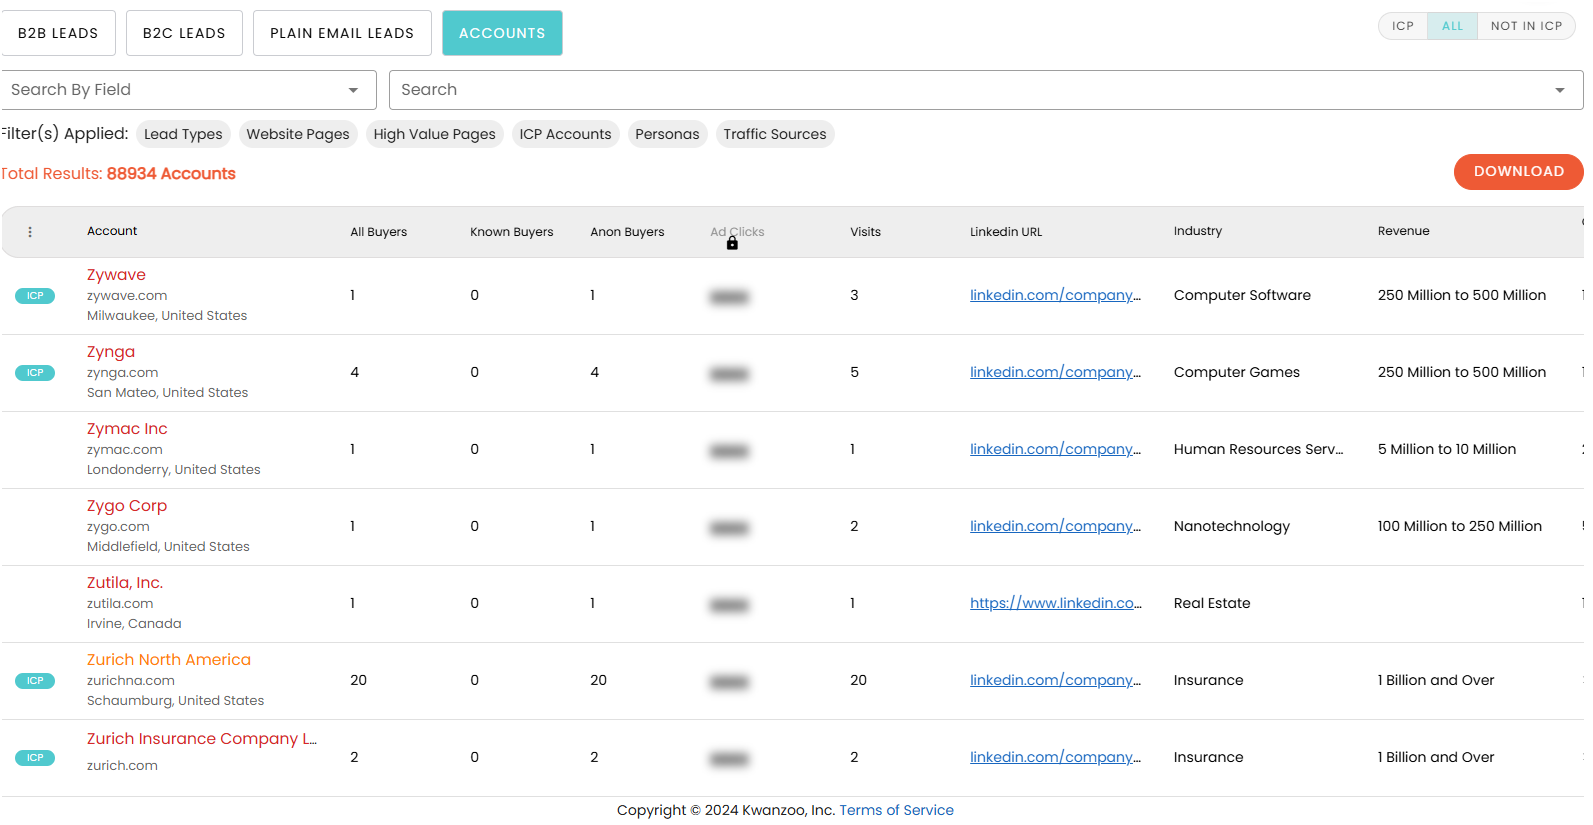Screen dimensions: 1593x825
Task: Sort by the Visits column header
Action: pyautogui.click(x=865, y=232)
